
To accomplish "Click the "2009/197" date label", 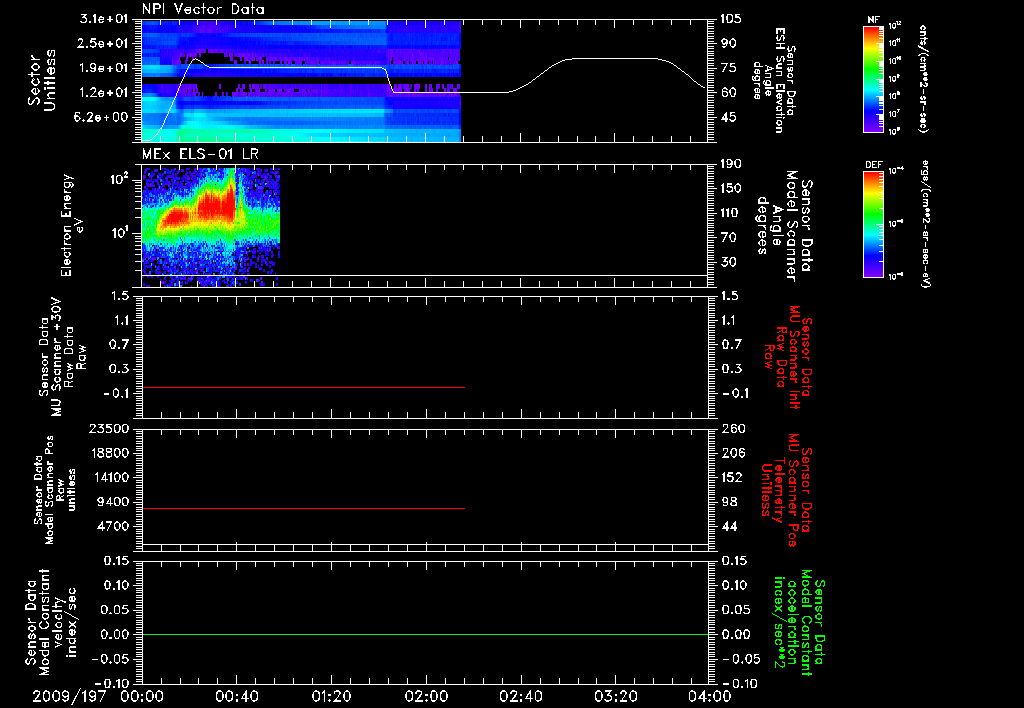I will (x=69, y=696).
